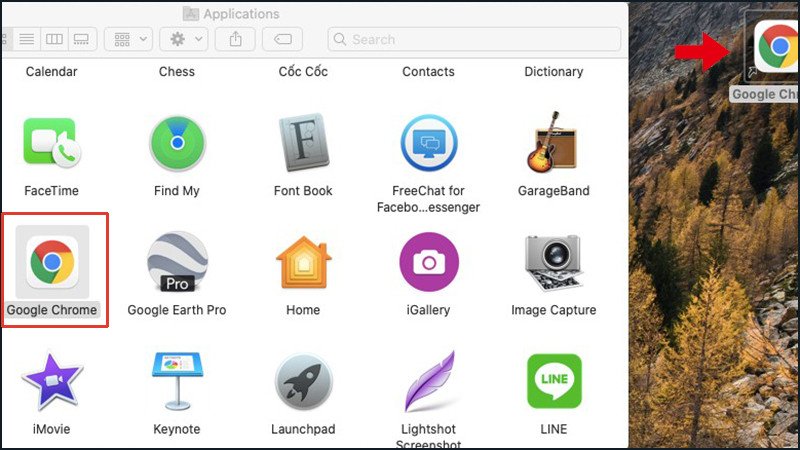Click the LINE app icon
This screenshot has width=800, height=450.
(x=554, y=381)
